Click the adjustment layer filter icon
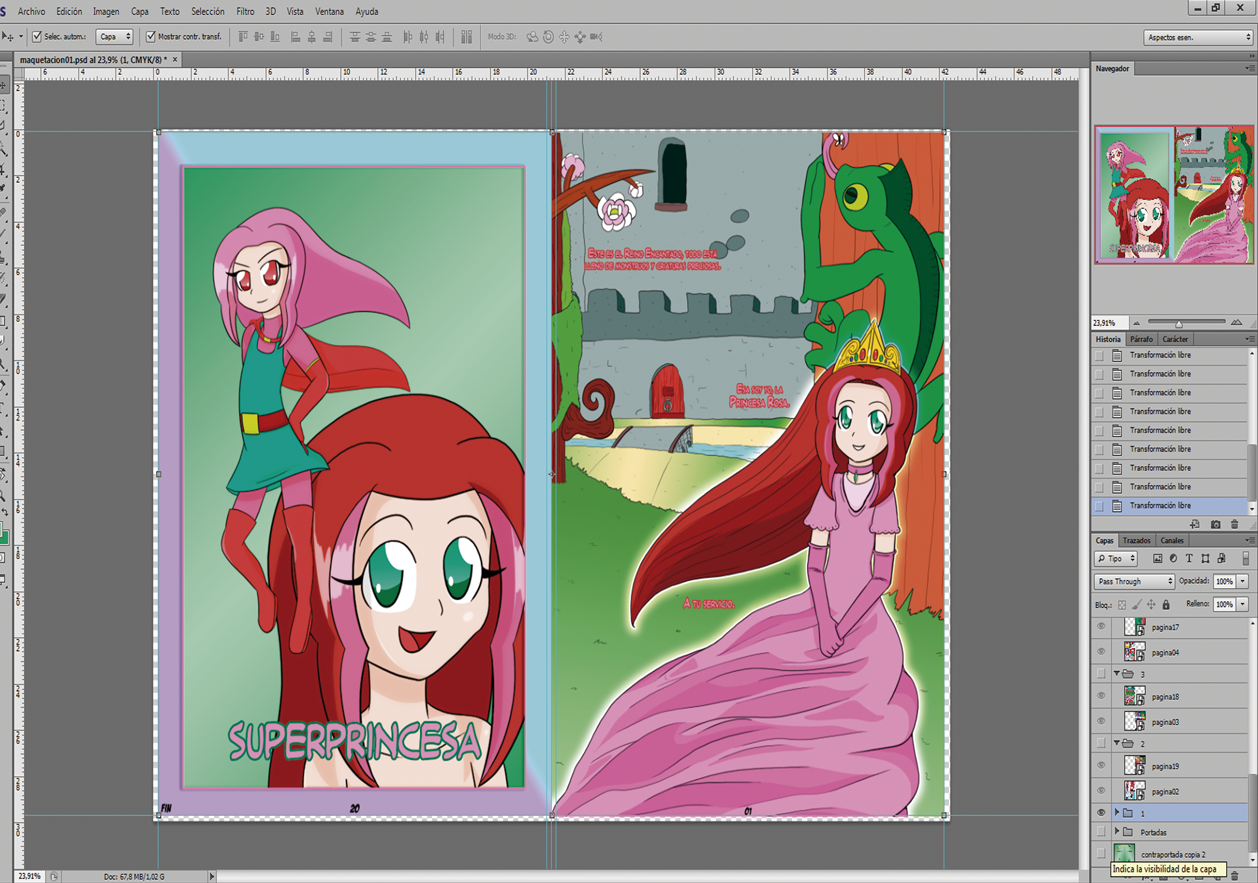Viewport: 1258px width, 883px height. point(1173,558)
